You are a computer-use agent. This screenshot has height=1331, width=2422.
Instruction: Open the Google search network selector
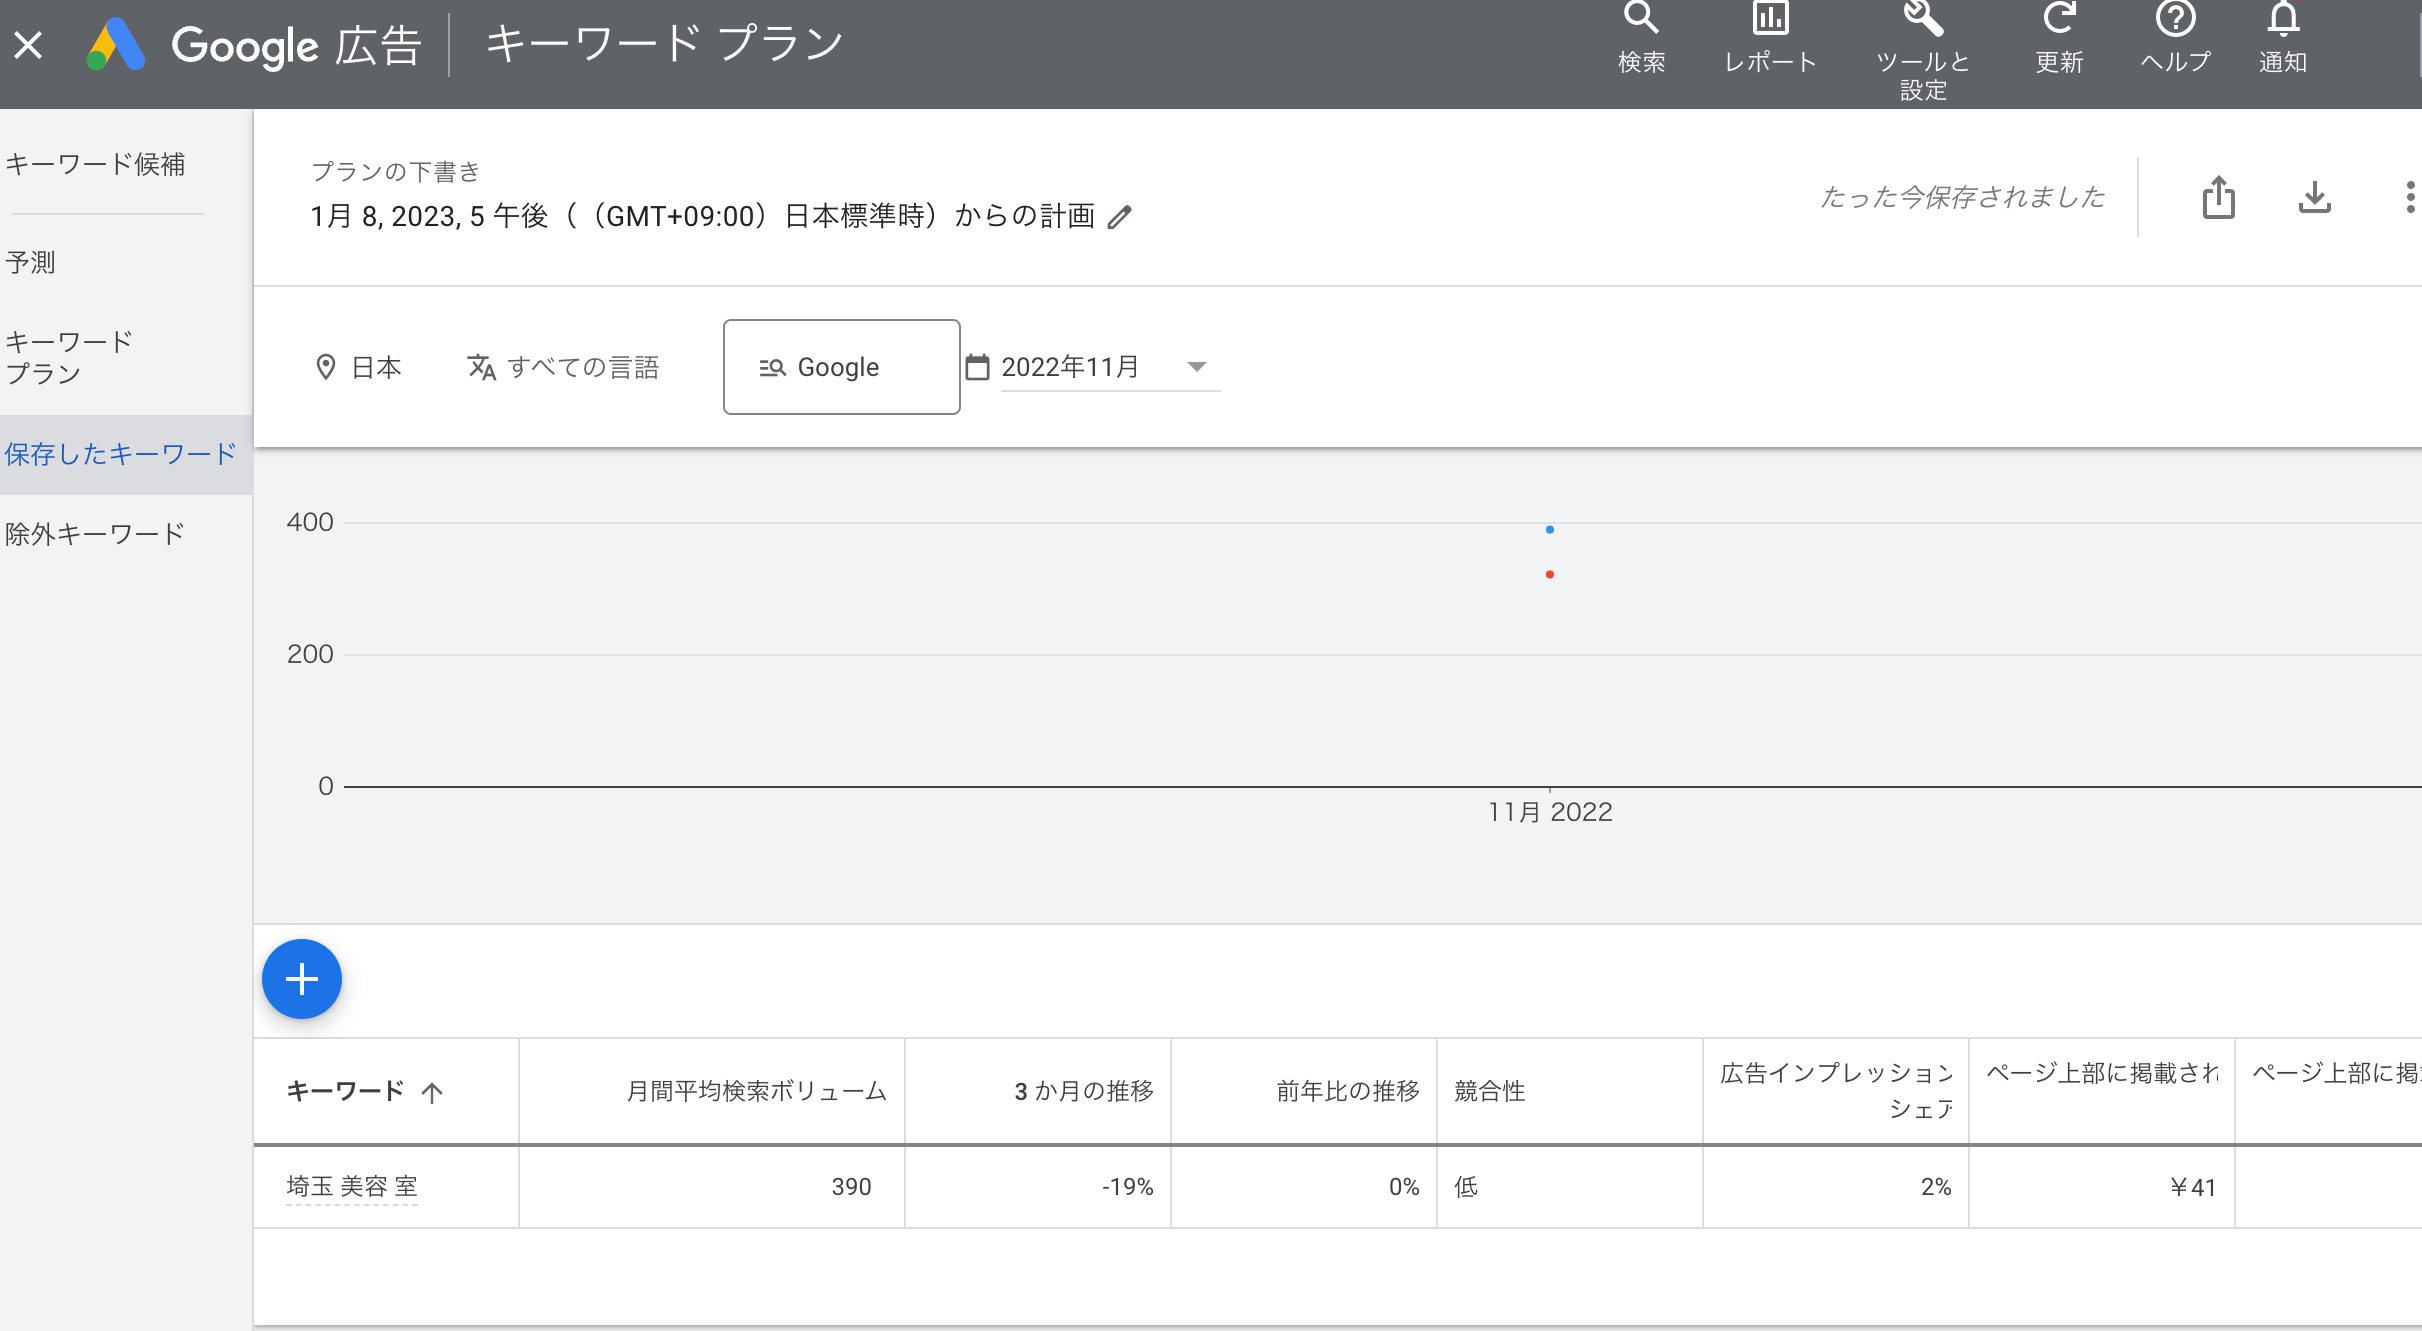point(841,367)
